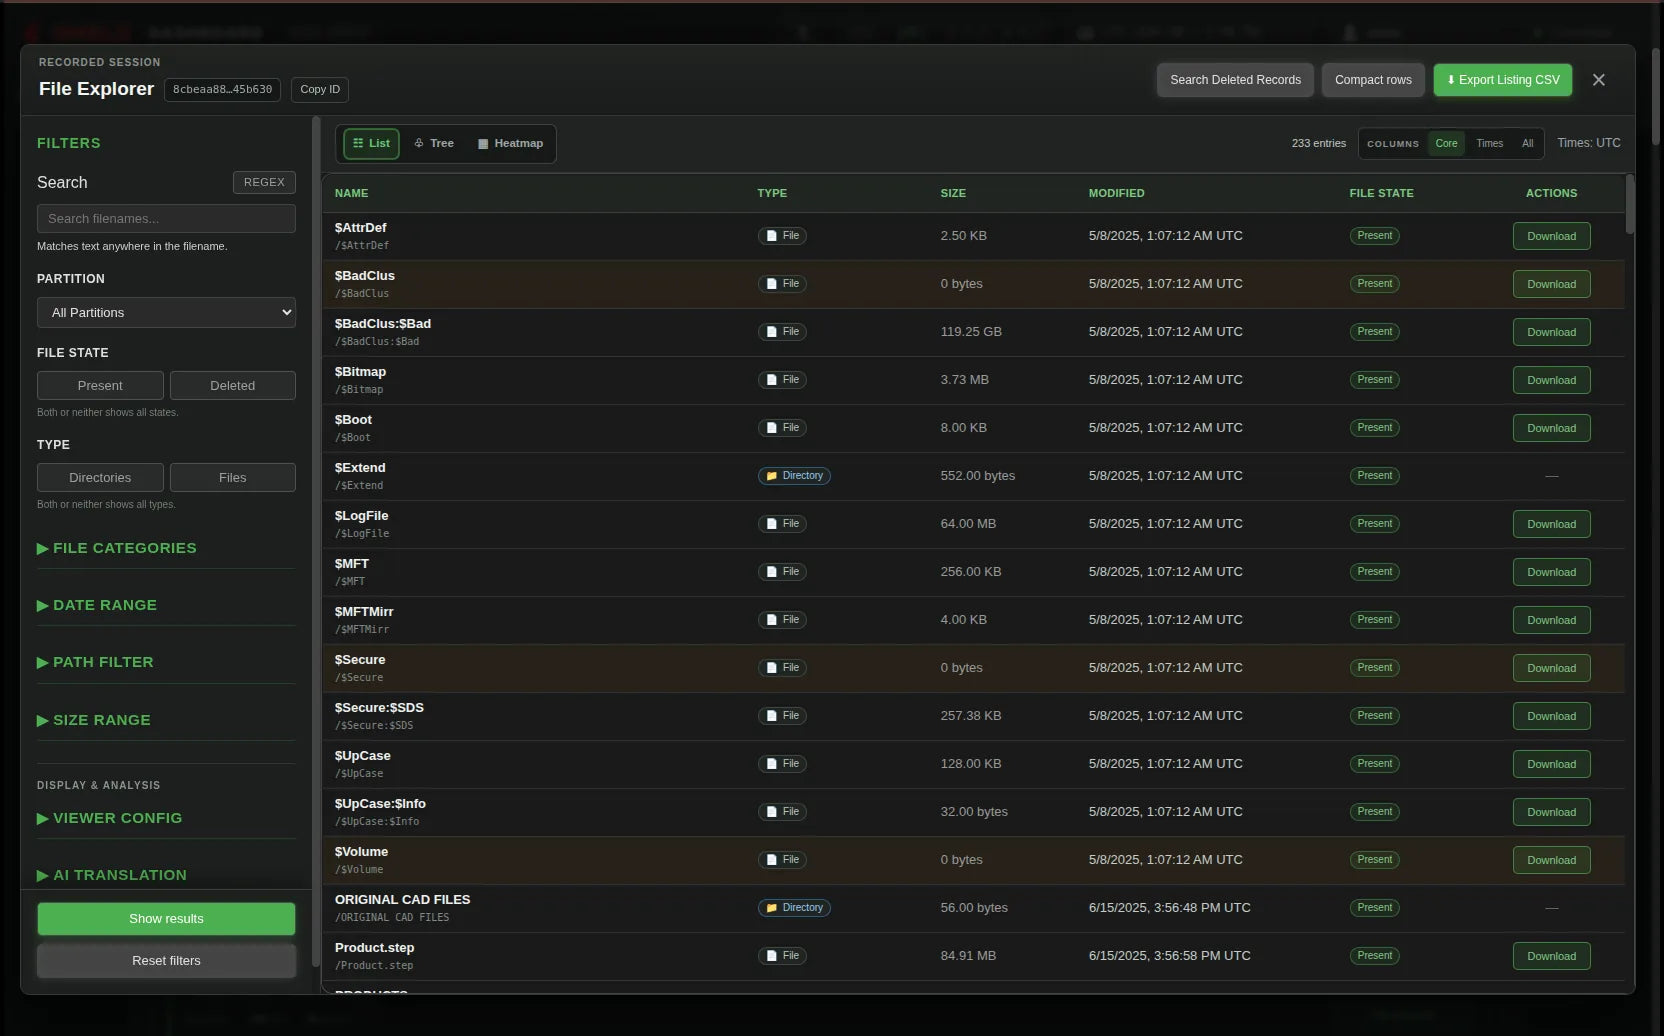Image resolution: width=1664 pixels, height=1036 pixels.
Task: Download the $MFT file
Action: coord(1551,573)
